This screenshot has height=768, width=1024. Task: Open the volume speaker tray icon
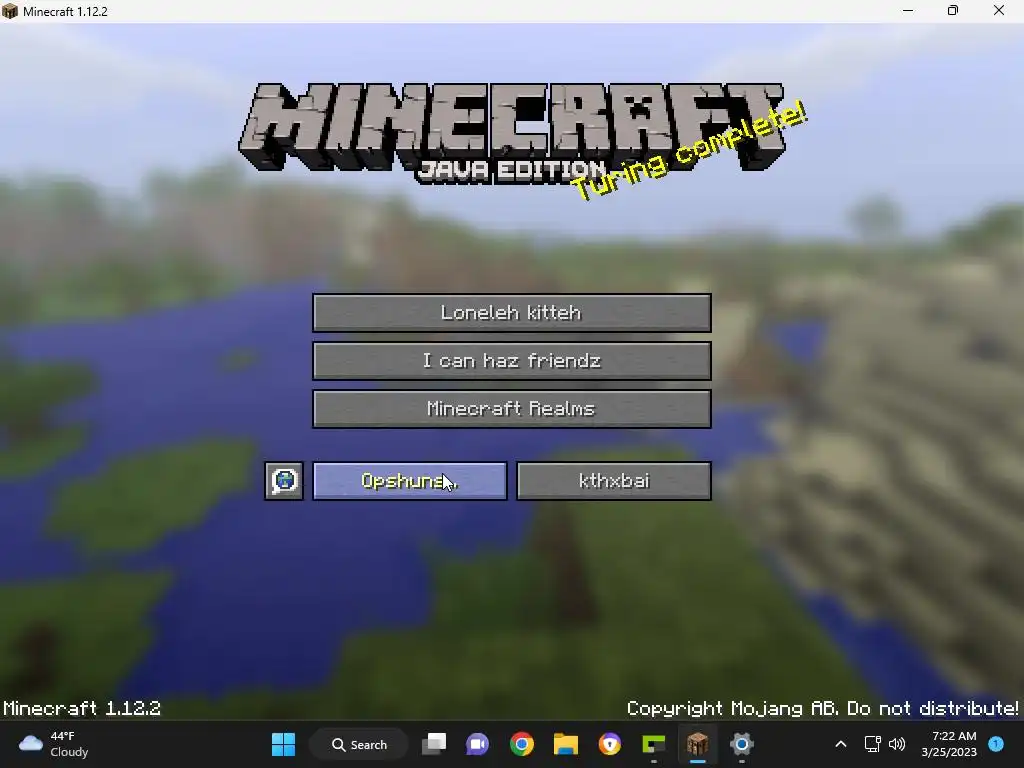897,744
